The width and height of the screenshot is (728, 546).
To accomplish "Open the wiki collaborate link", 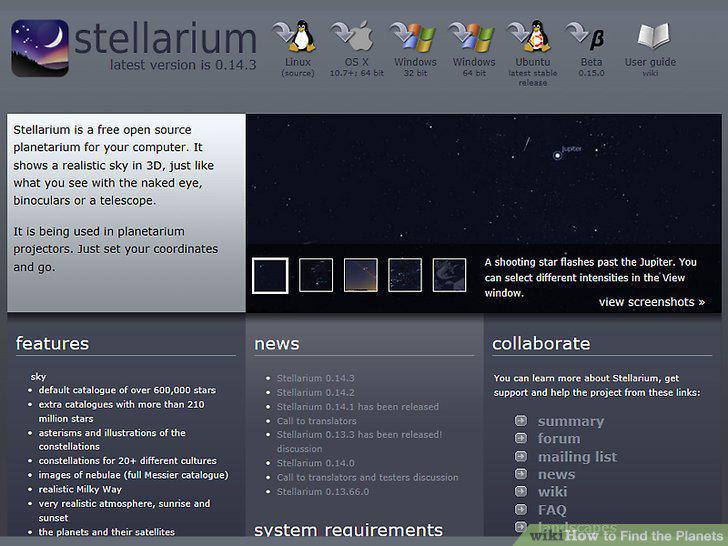I will 552,492.
